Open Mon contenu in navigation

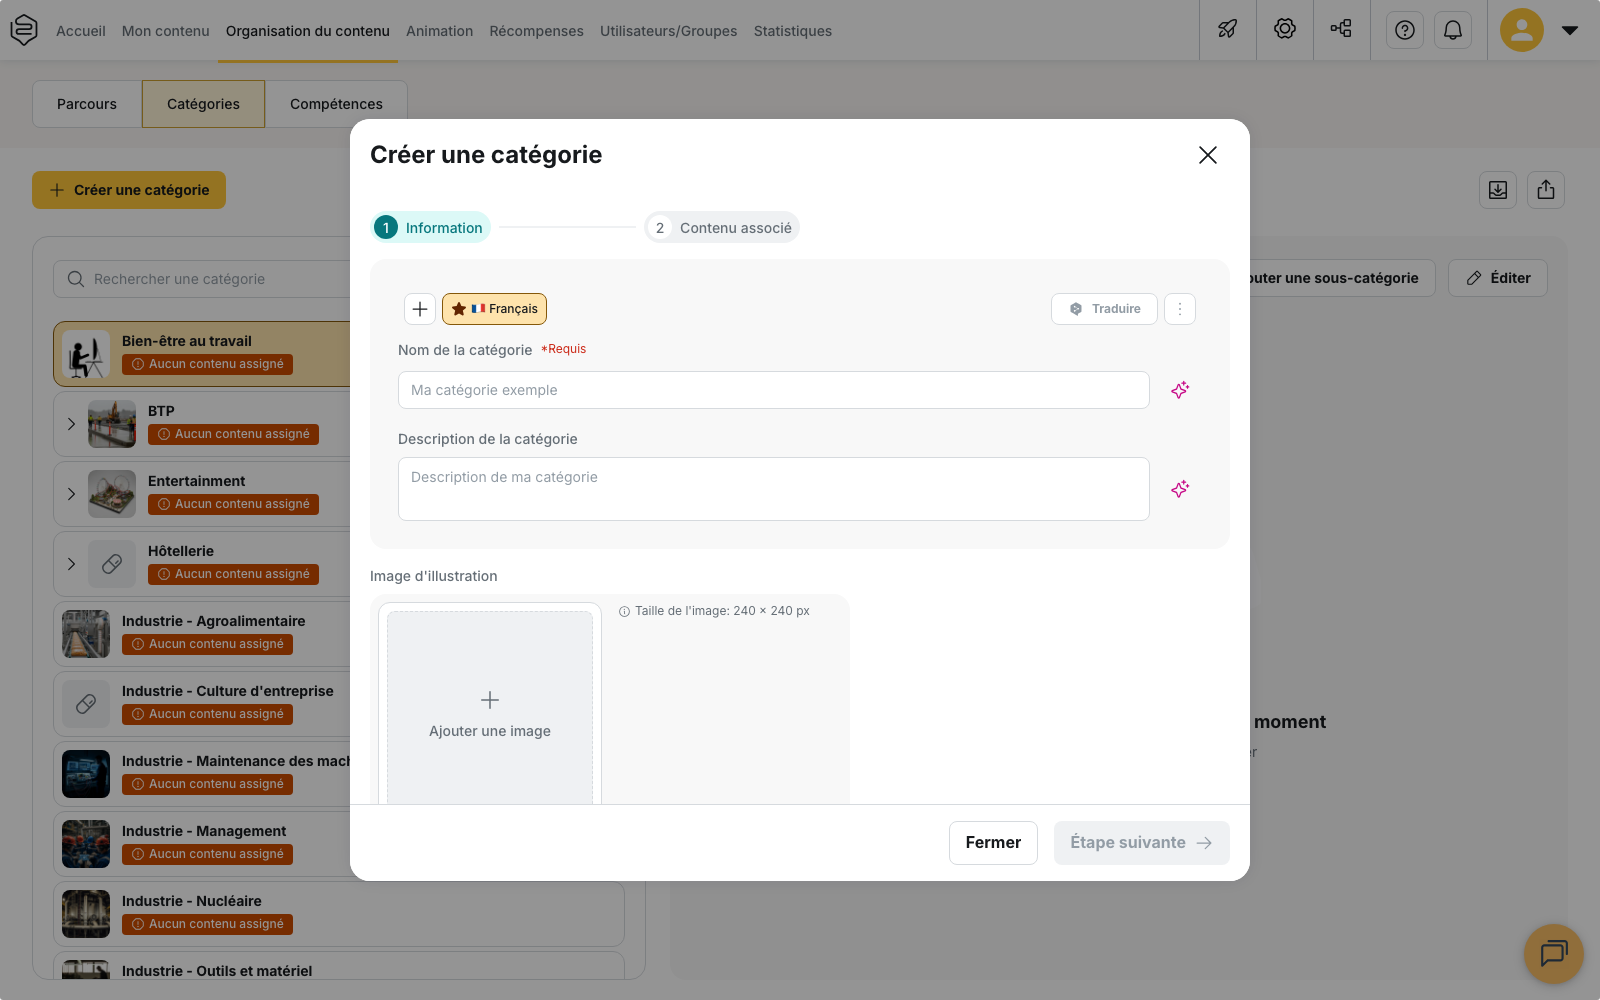point(166,31)
